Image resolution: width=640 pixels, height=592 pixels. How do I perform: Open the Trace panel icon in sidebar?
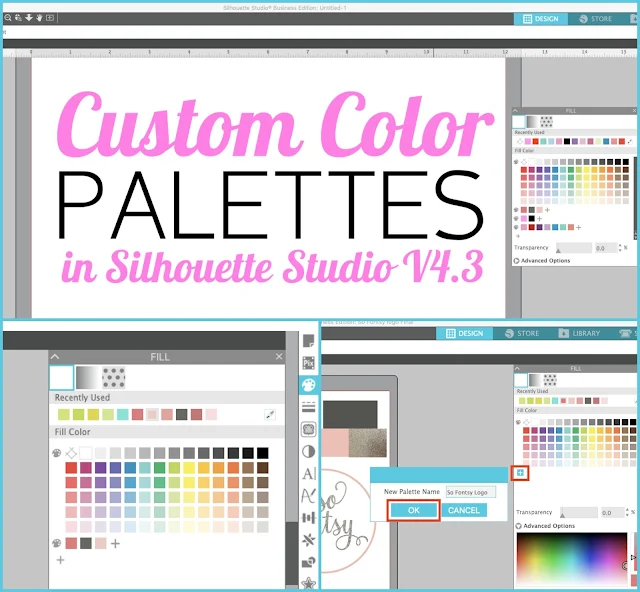click(x=309, y=429)
